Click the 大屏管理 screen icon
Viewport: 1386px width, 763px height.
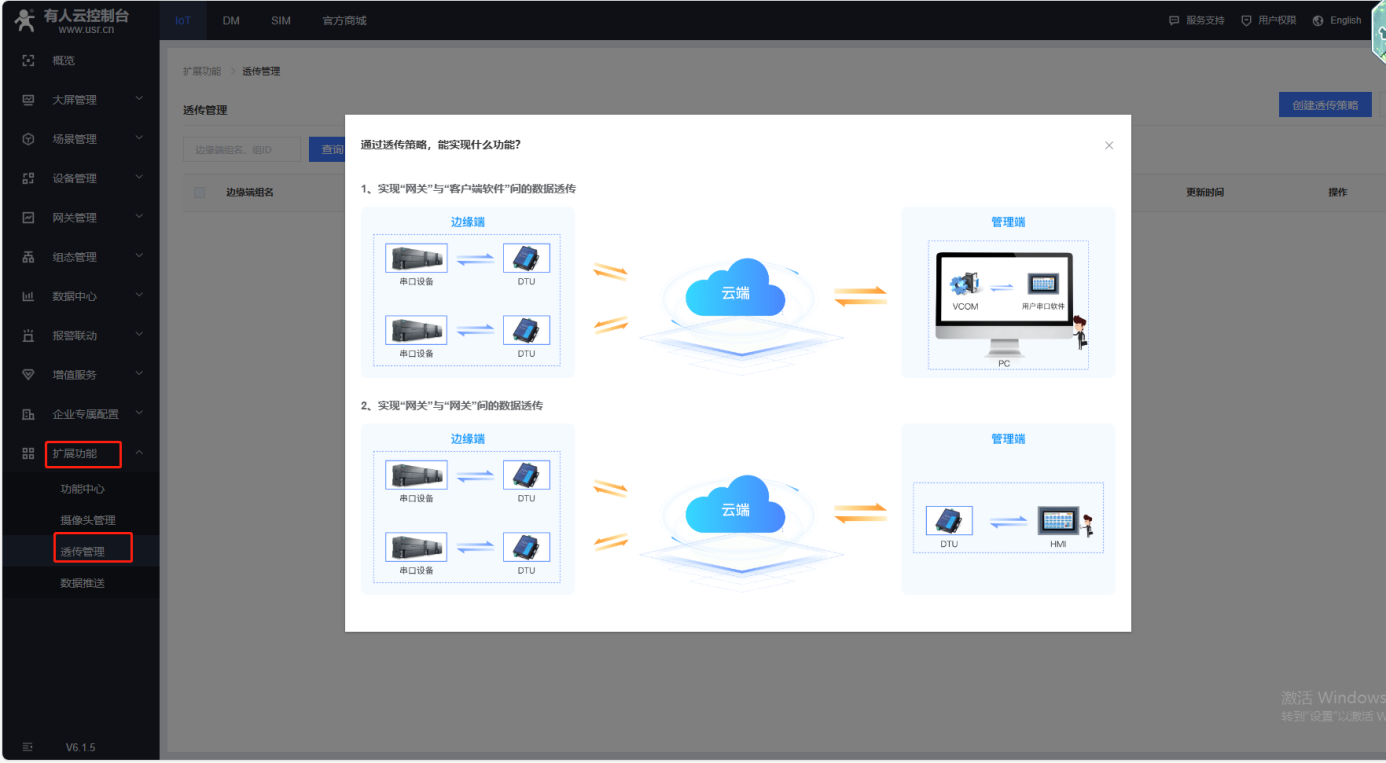[28, 100]
